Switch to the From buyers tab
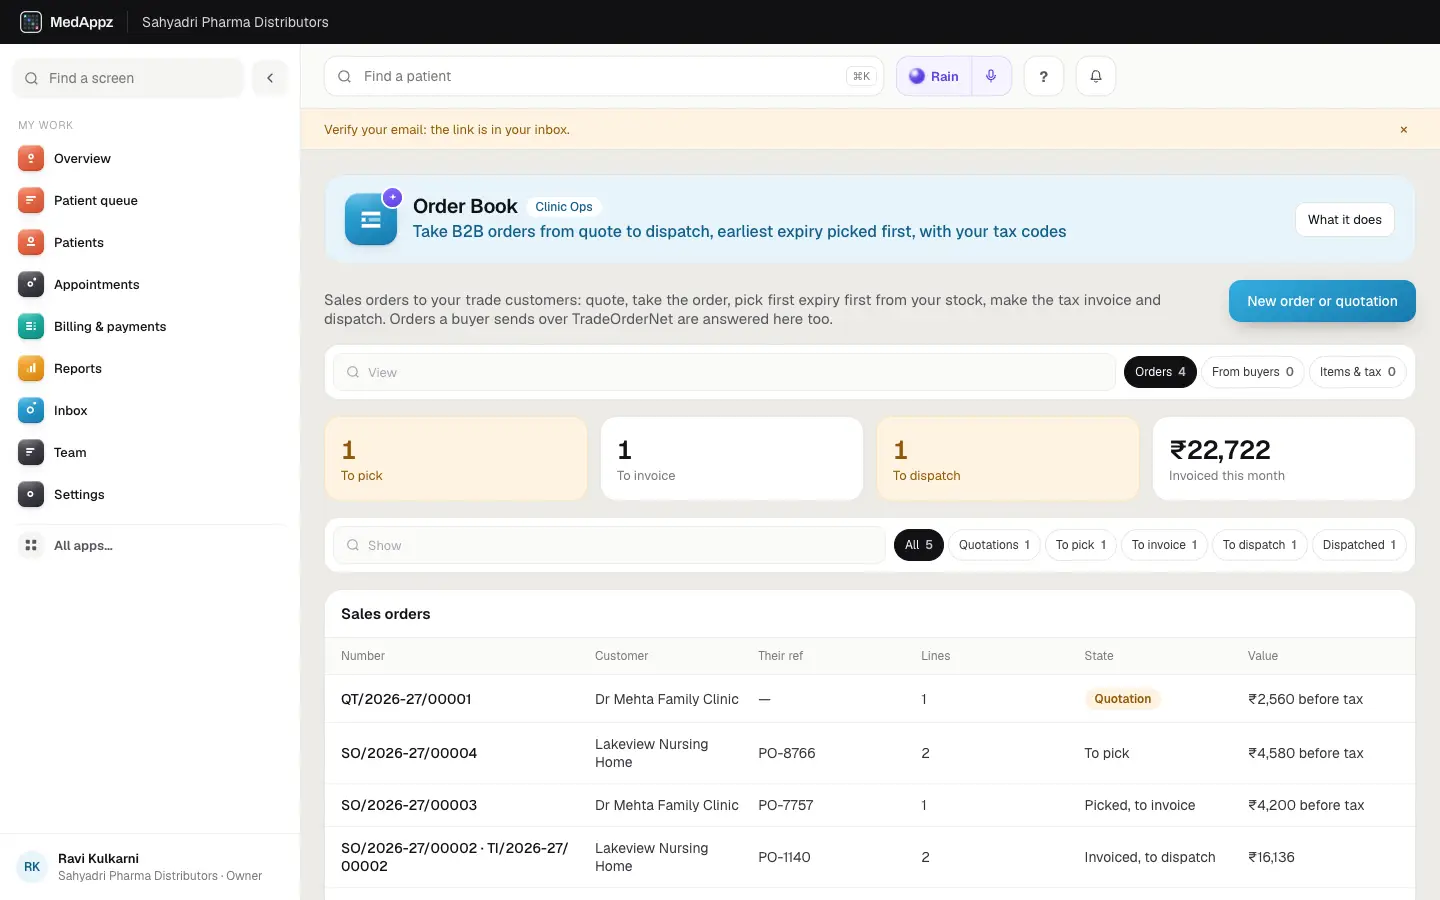Image resolution: width=1440 pixels, height=900 pixels. (1253, 372)
